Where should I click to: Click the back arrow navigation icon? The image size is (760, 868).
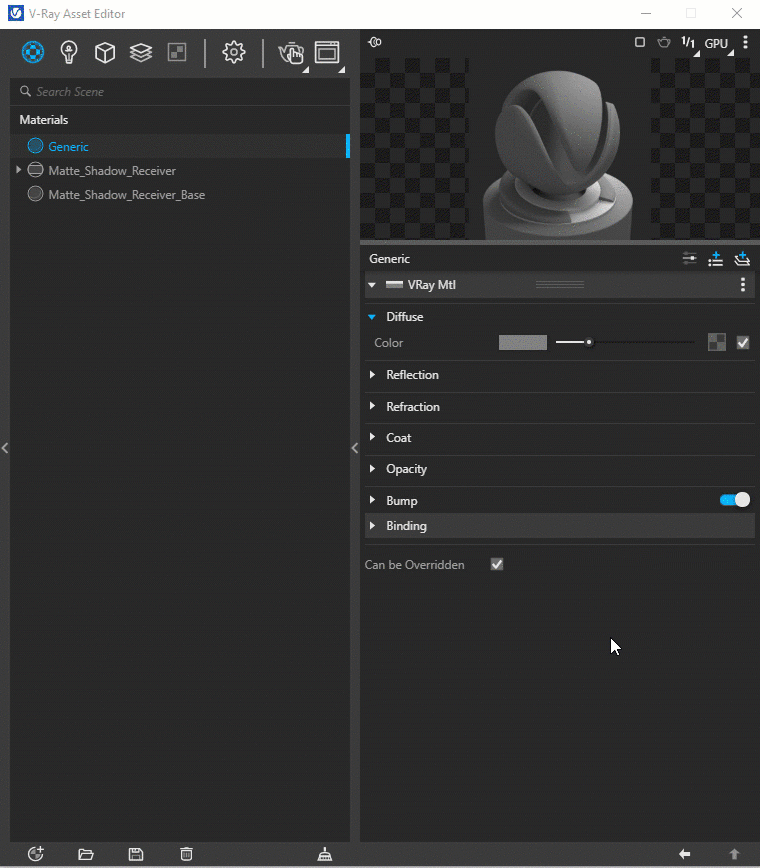(x=685, y=854)
